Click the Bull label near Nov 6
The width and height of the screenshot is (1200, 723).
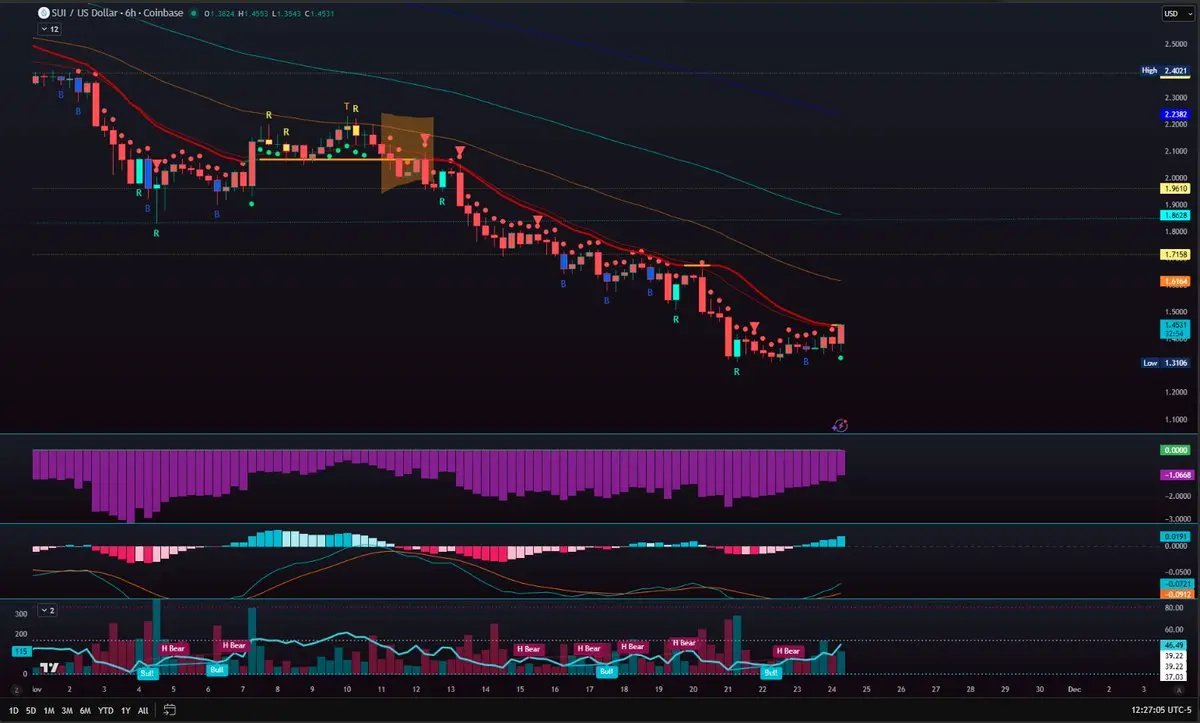click(x=216, y=669)
